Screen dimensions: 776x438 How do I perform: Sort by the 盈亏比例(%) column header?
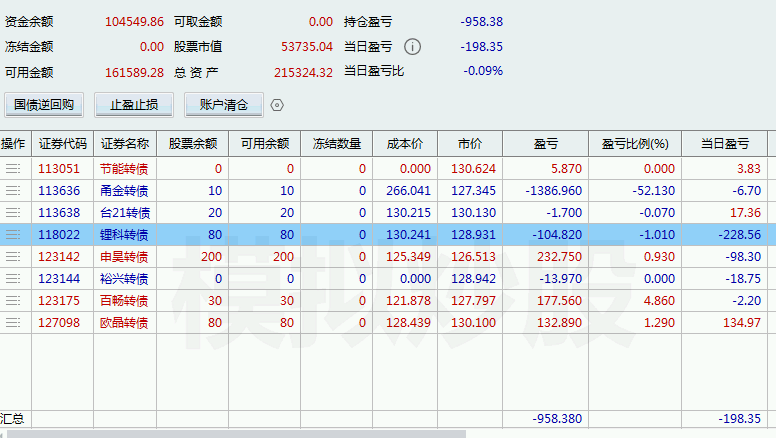click(x=635, y=144)
